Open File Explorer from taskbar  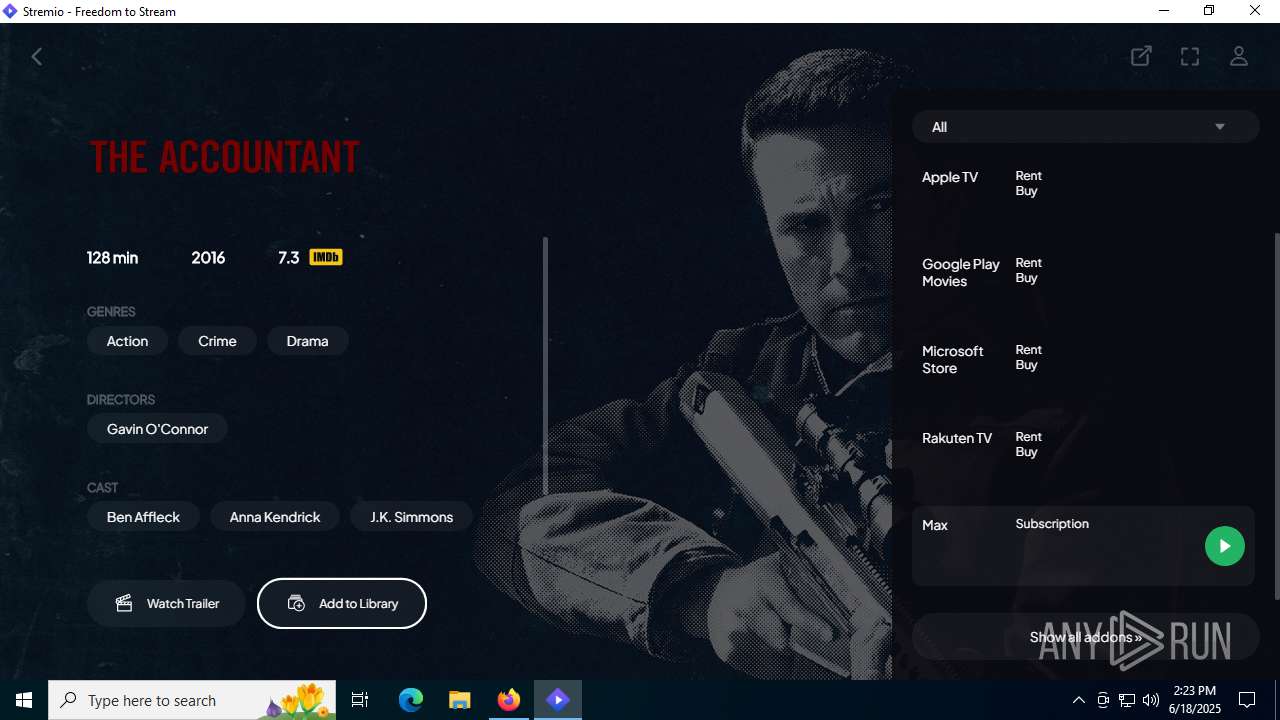(x=460, y=700)
